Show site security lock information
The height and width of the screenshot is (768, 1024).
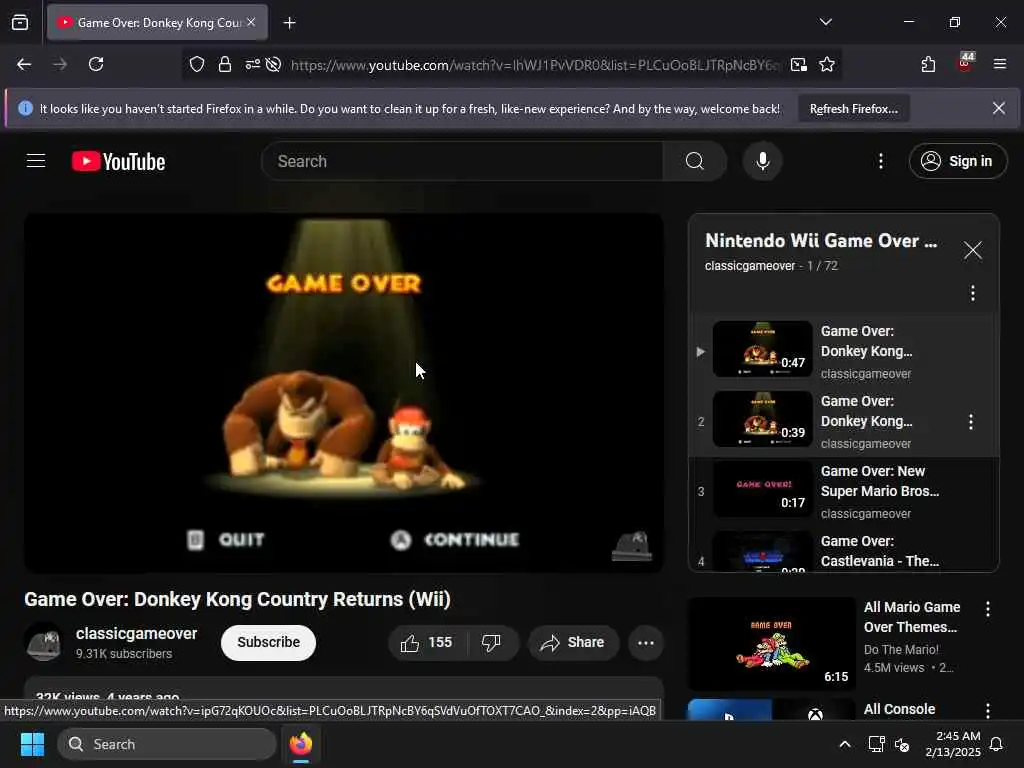[225, 64]
